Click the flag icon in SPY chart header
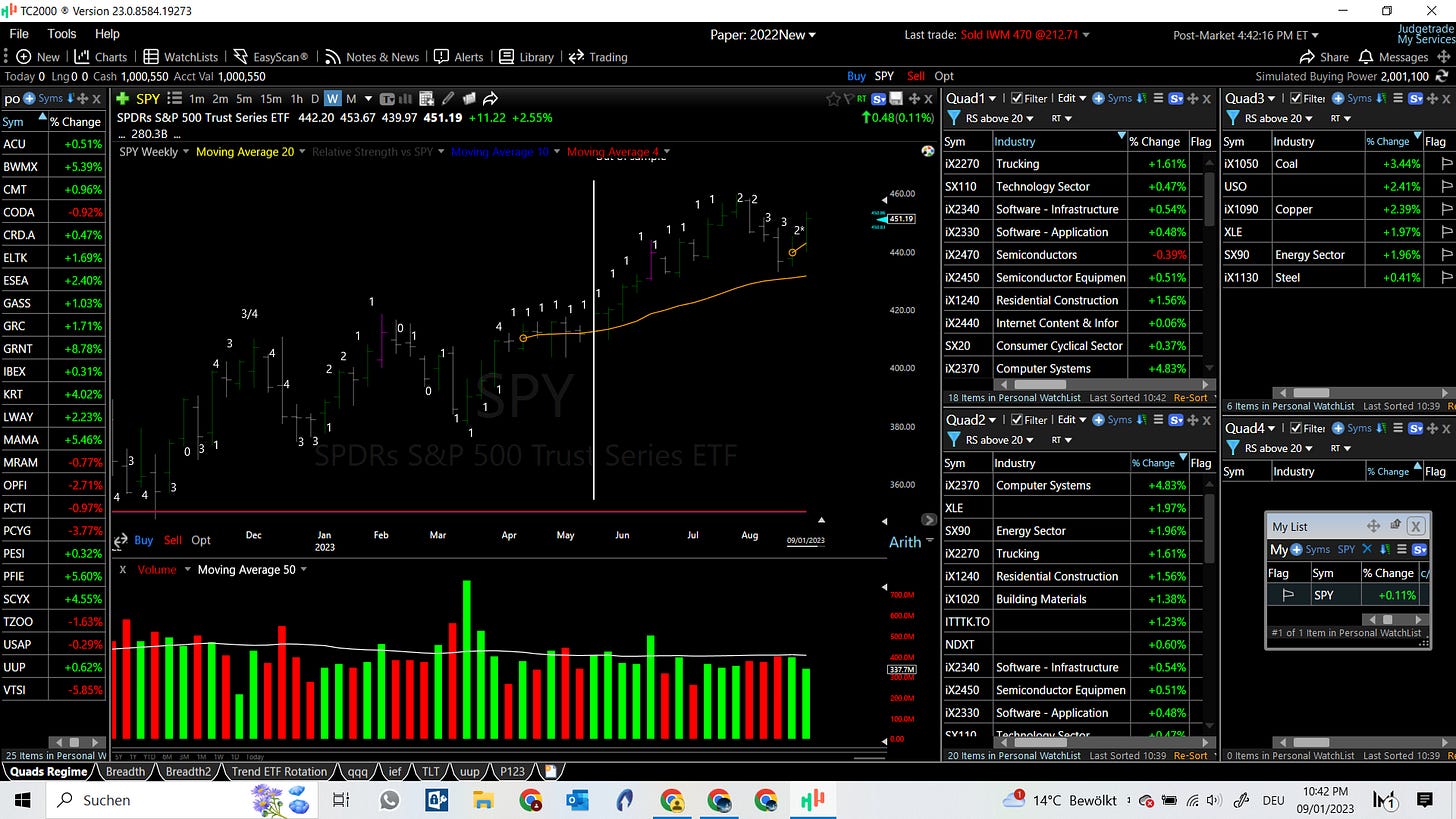Viewport: 1456px width, 819px height. [x=847, y=98]
